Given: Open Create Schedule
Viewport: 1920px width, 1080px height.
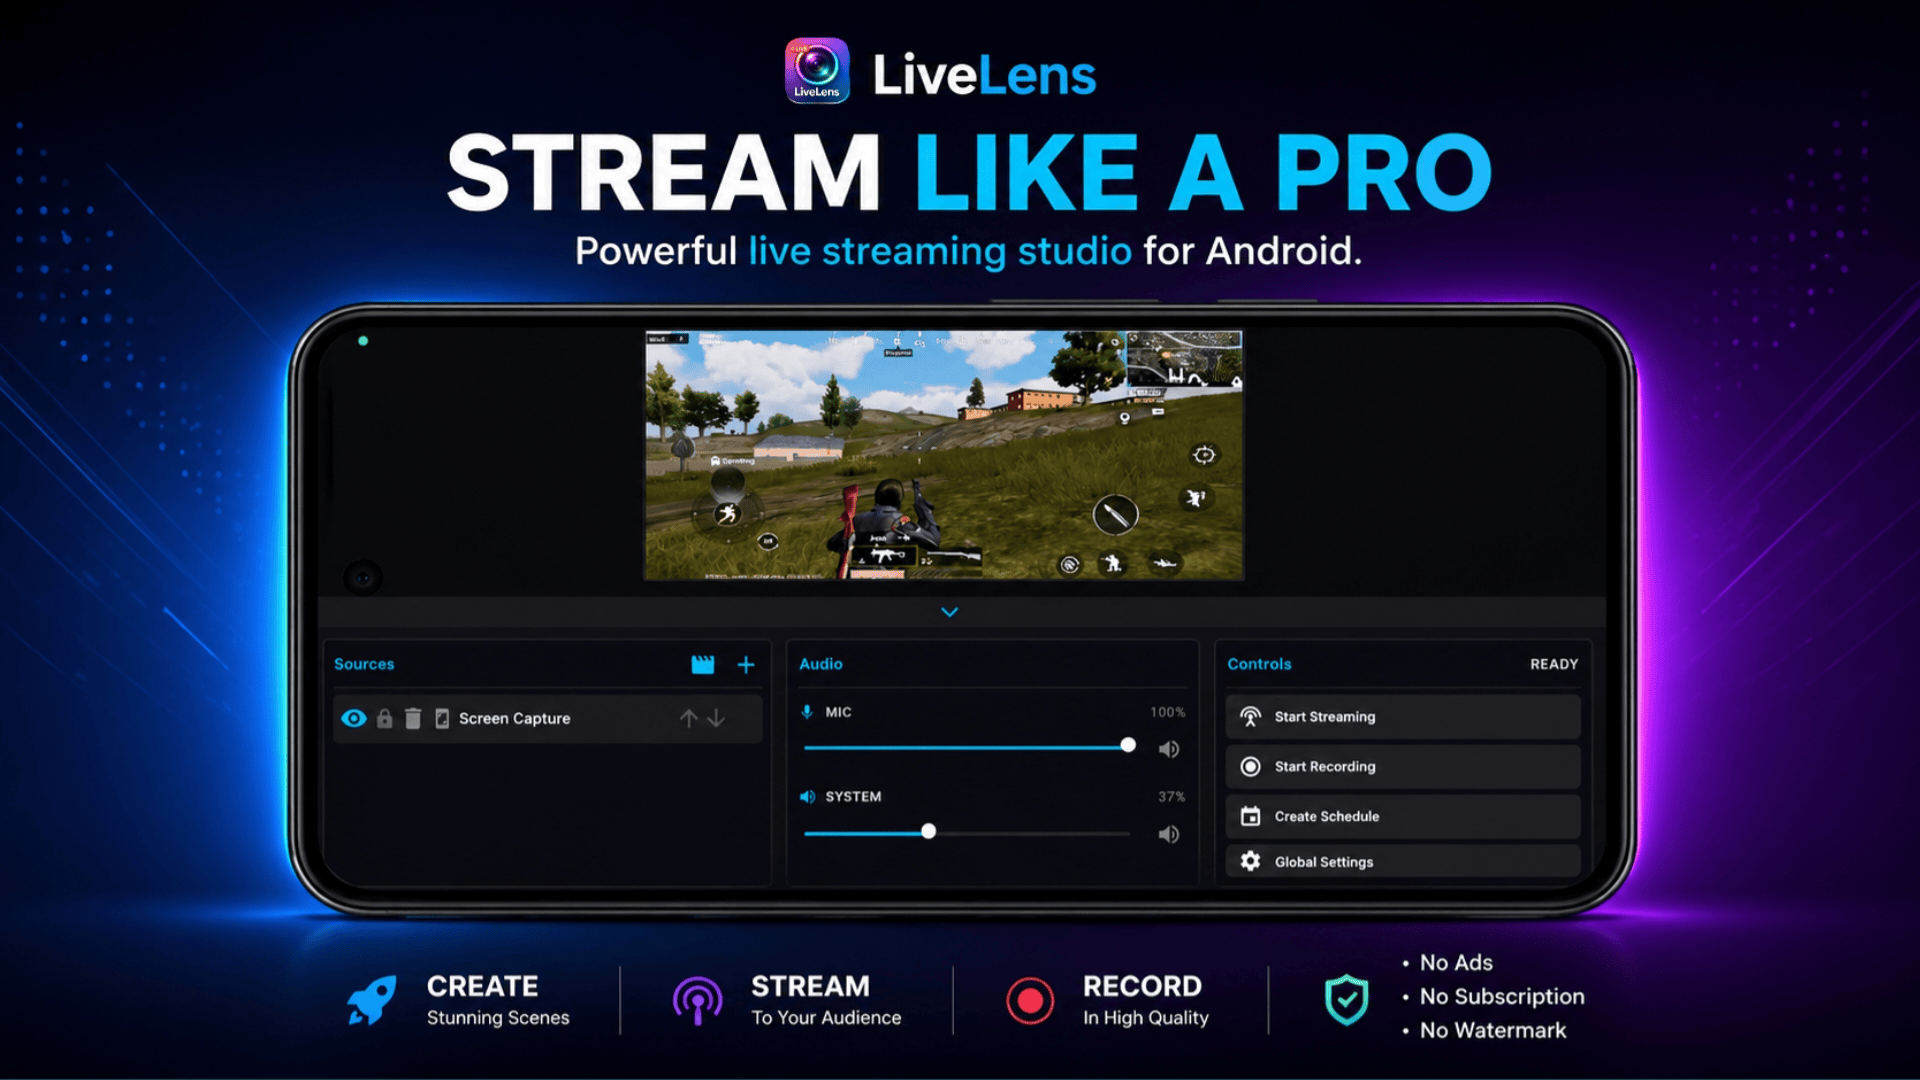Looking at the screenshot, I should click(1403, 817).
